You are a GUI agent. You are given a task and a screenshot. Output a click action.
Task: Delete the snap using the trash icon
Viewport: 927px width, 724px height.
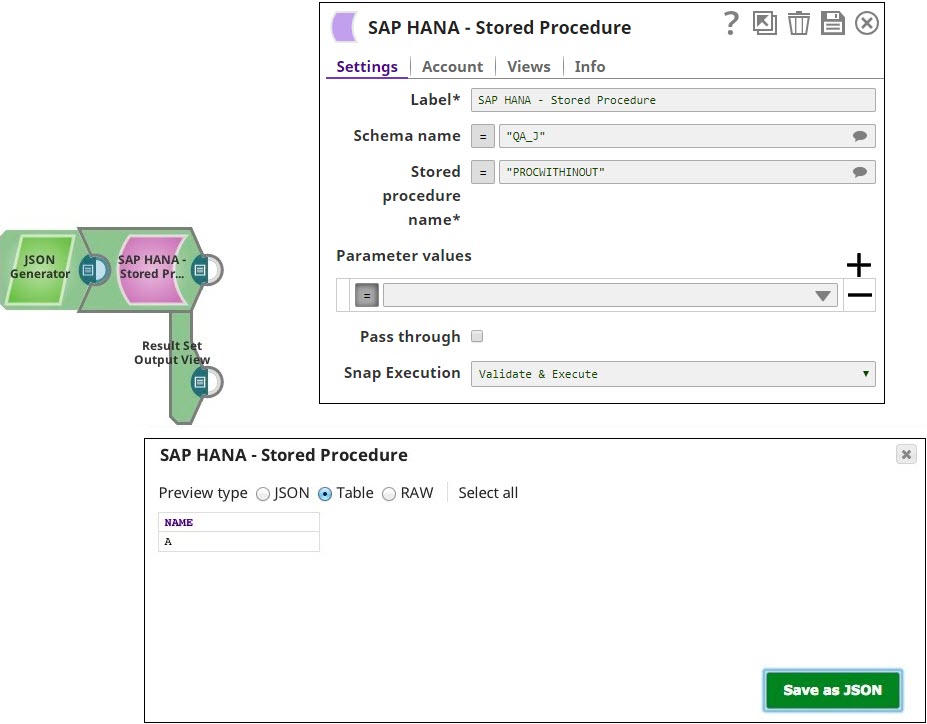click(x=798, y=24)
